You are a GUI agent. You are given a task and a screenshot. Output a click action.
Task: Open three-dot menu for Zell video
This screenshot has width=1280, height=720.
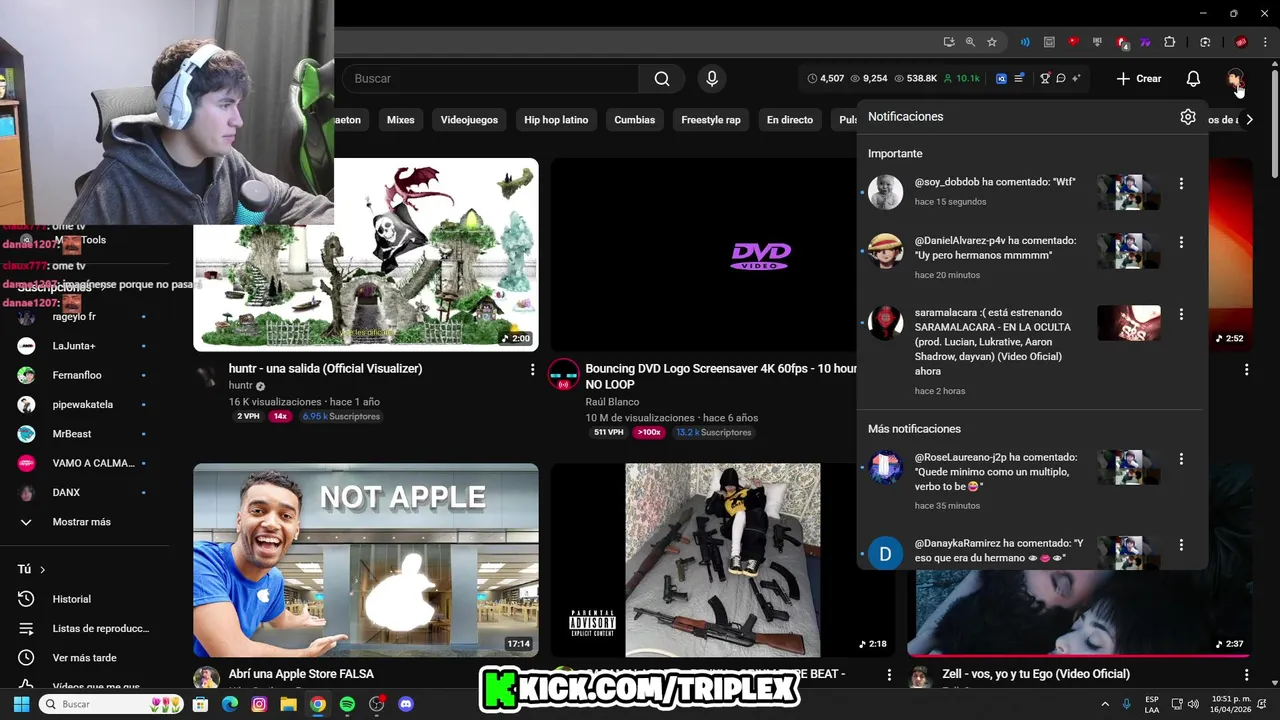(x=1246, y=675)
